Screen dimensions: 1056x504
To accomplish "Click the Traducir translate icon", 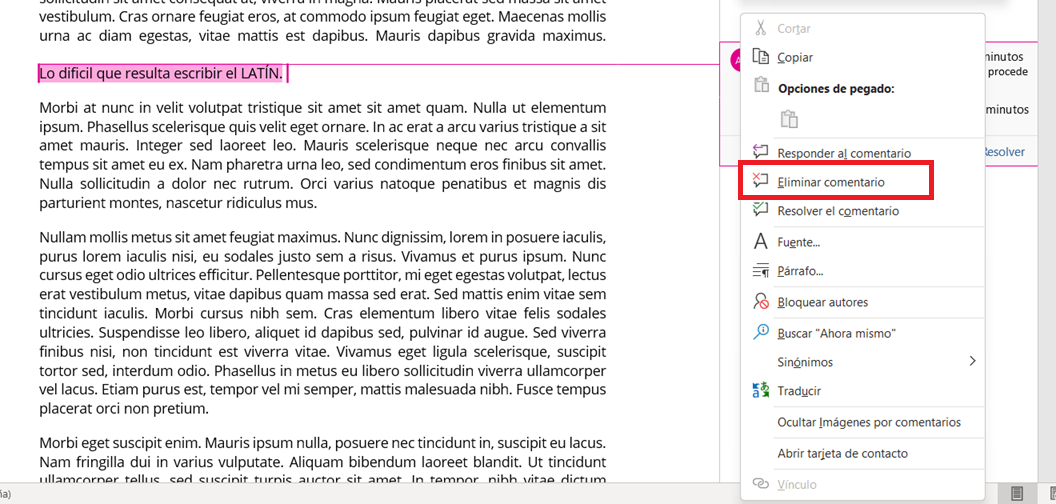I will (x=760, y=390).
